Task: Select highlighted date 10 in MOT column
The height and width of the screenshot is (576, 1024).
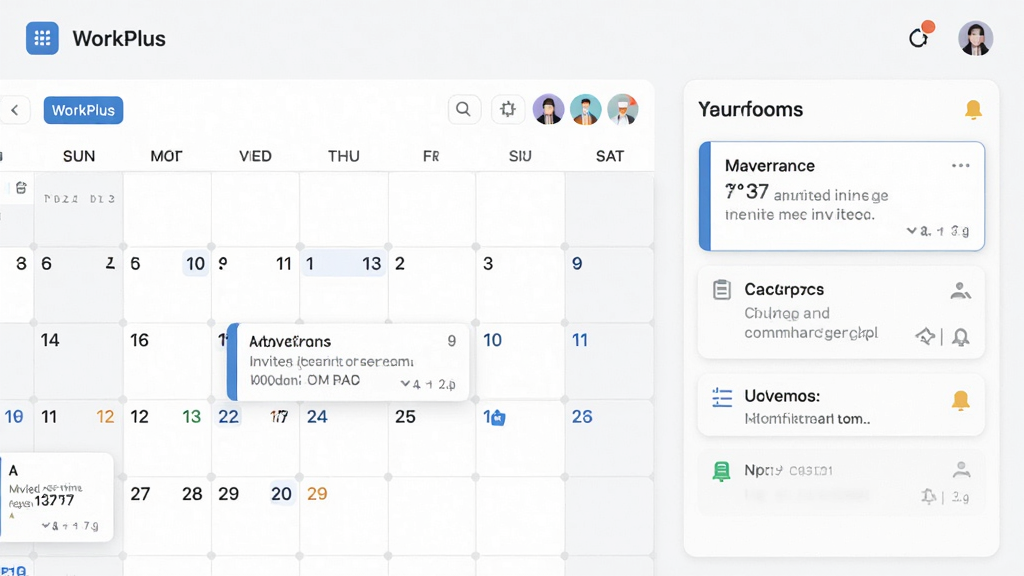Action: 195,263
